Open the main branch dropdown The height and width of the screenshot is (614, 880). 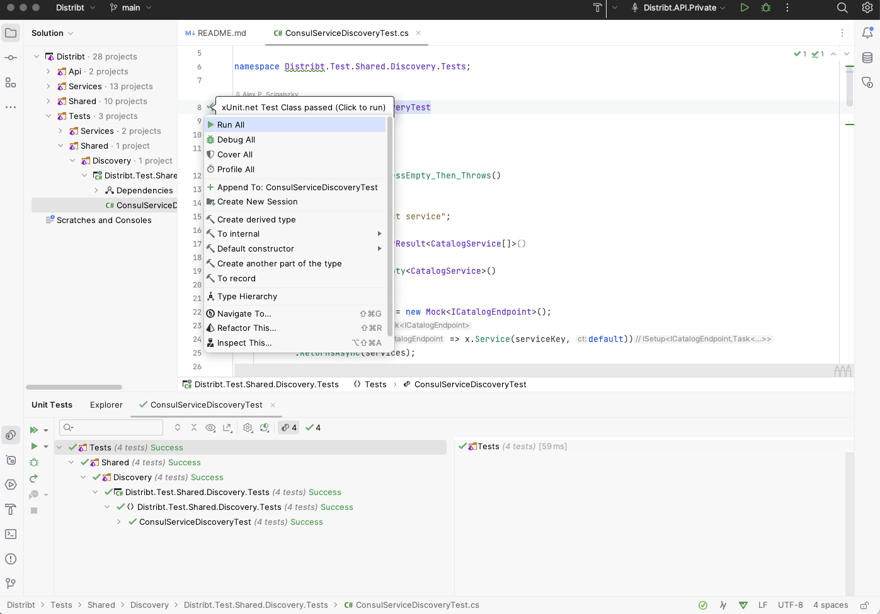pos(130,8)
